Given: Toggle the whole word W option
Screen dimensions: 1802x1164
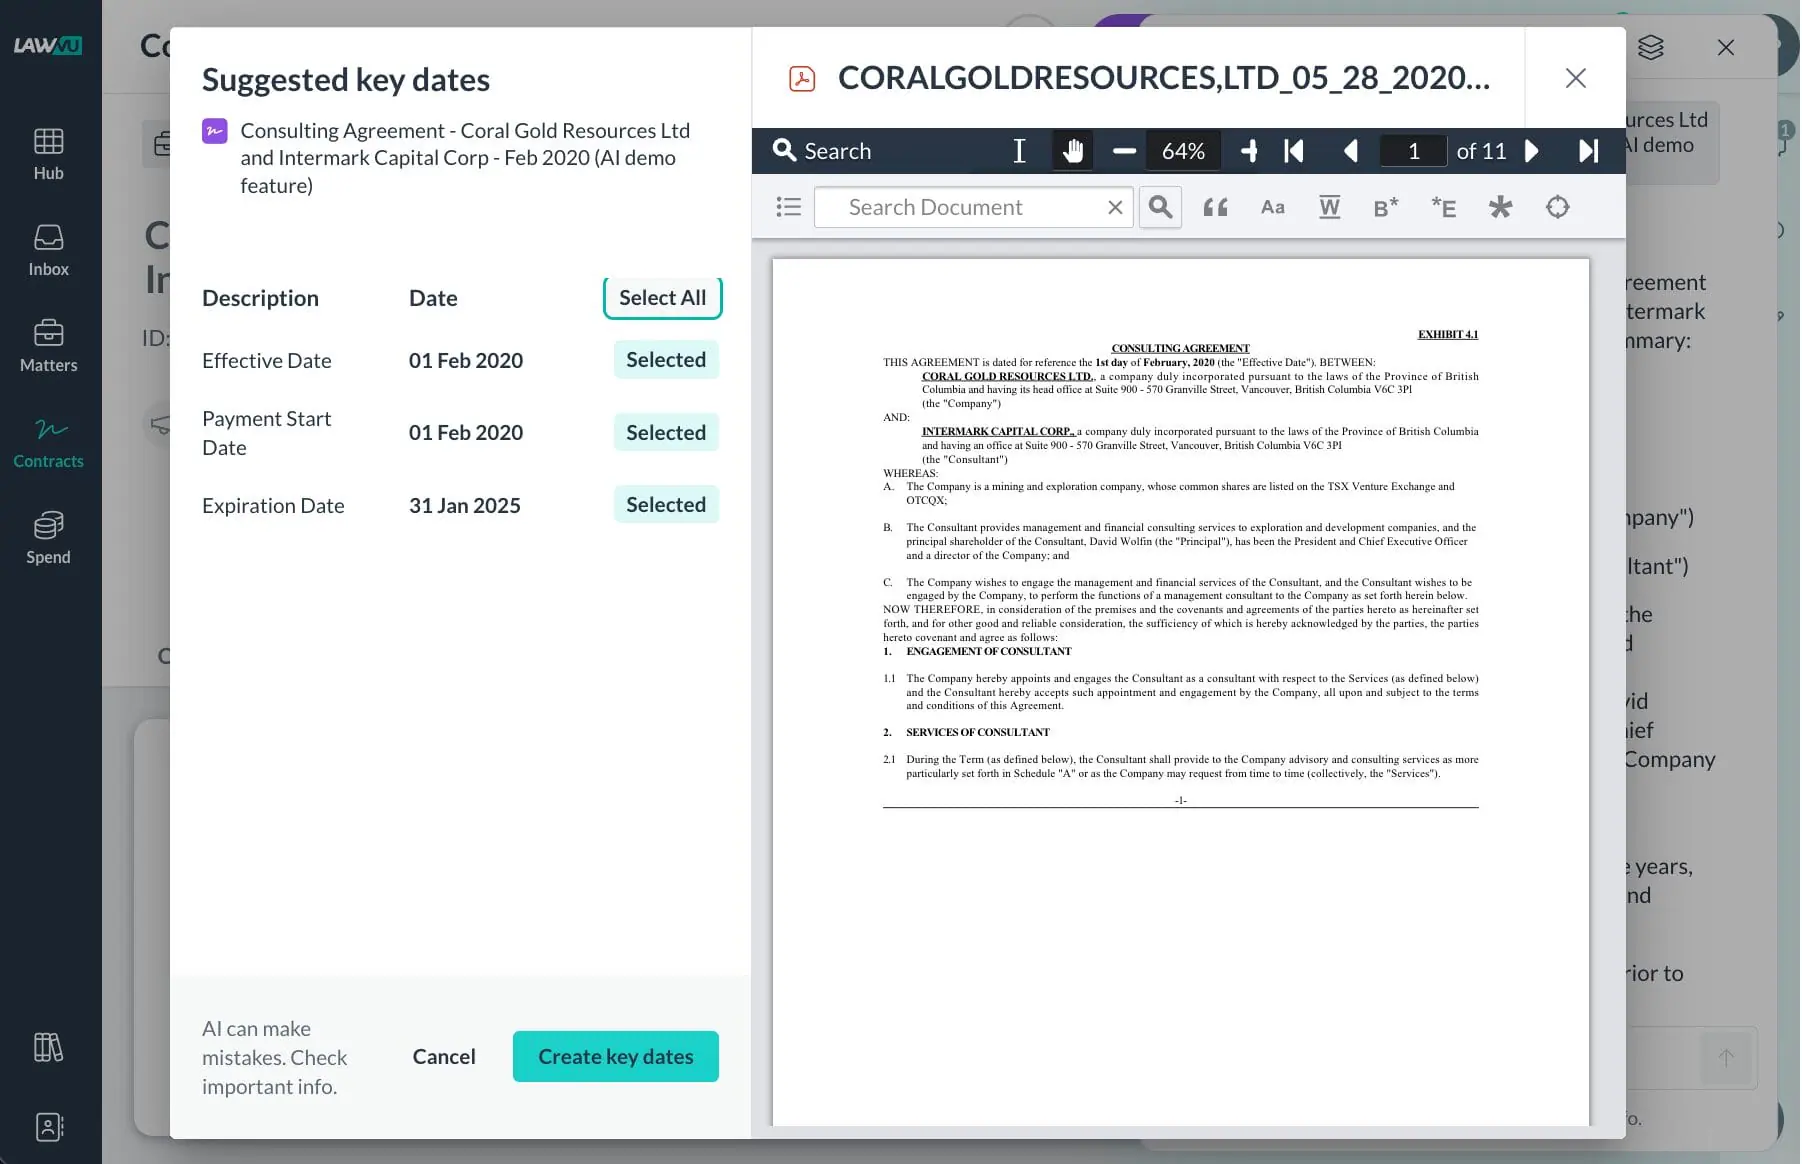Looking at the screenshot, I should pos(1329,207).
